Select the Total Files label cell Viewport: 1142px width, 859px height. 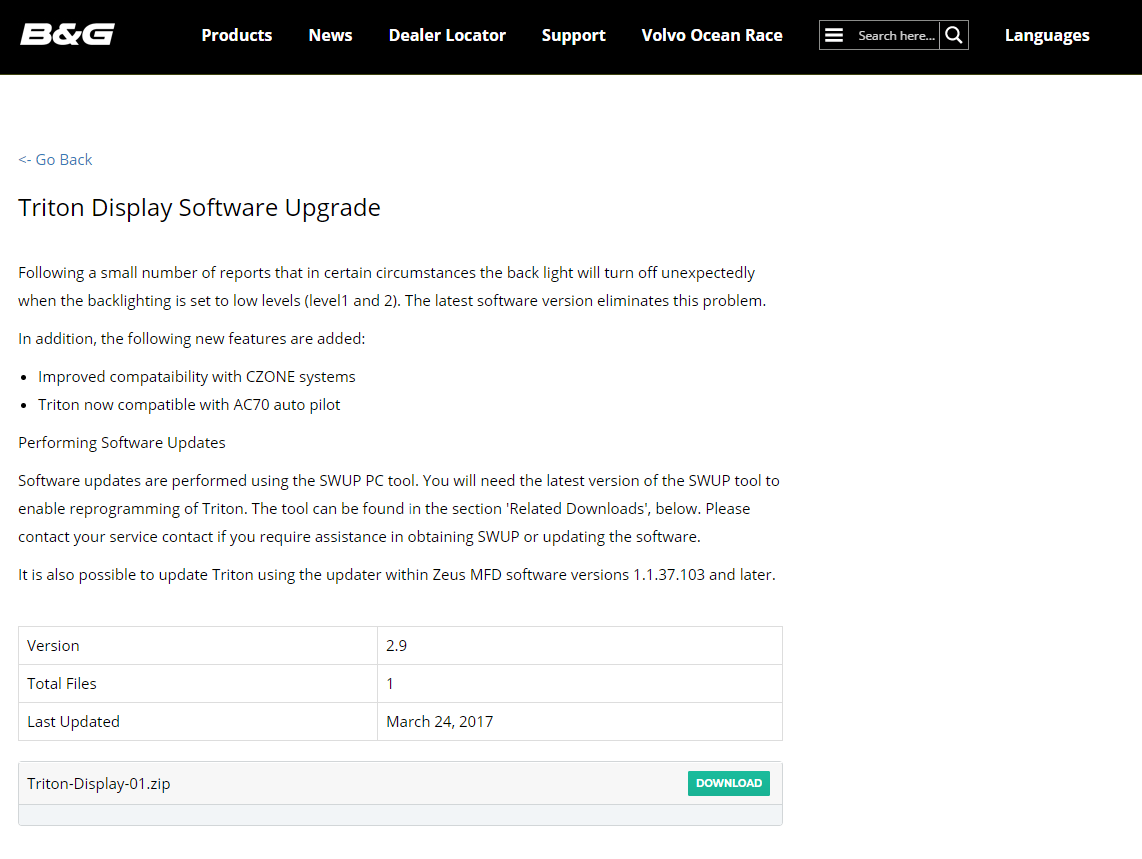197,683
